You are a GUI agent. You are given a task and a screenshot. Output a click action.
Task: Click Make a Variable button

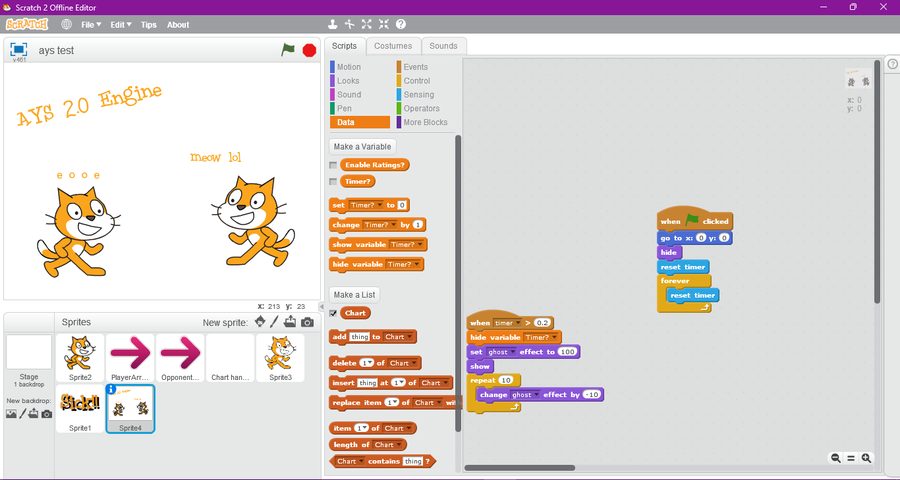point(362,146)
